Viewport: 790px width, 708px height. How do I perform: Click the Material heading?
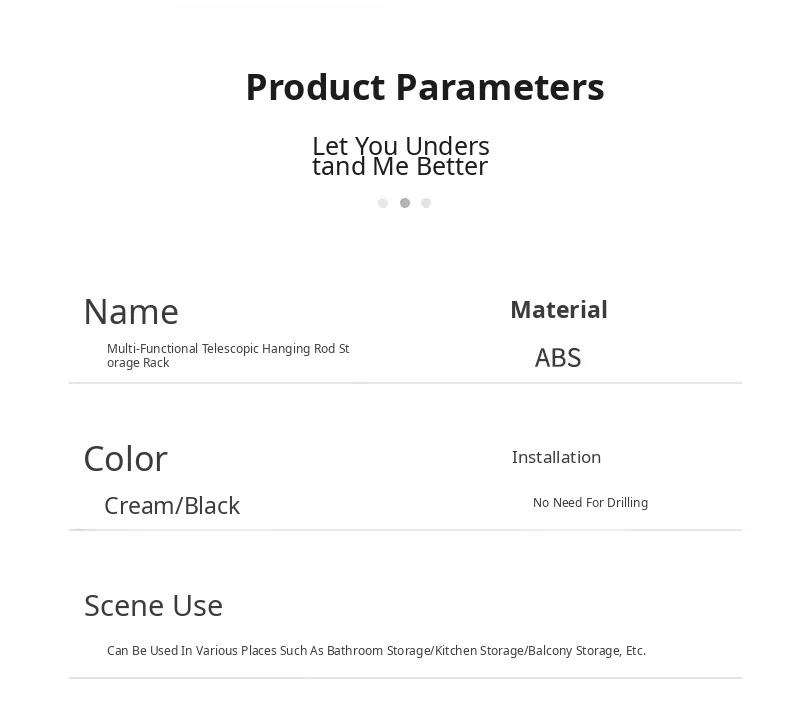coord(558,310)
